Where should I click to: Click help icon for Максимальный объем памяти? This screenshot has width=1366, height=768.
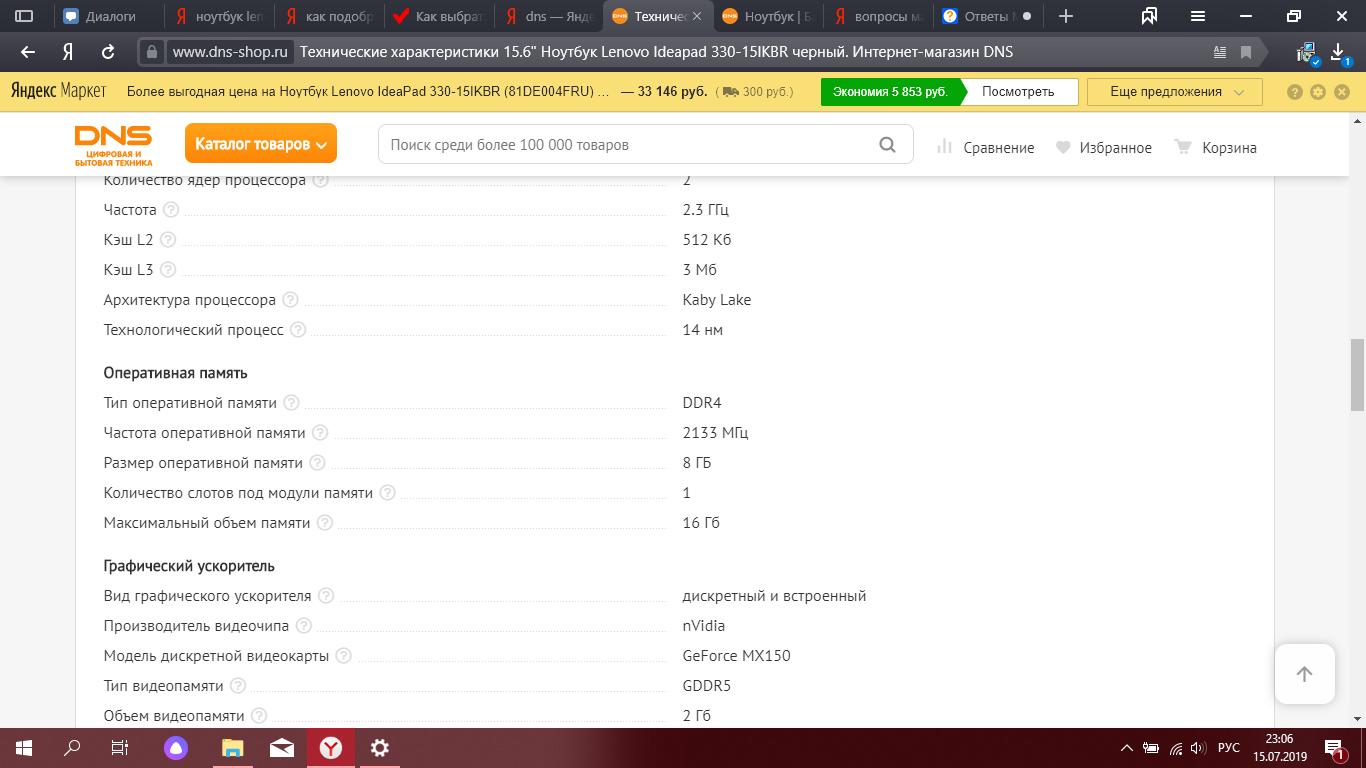(325, 523)
